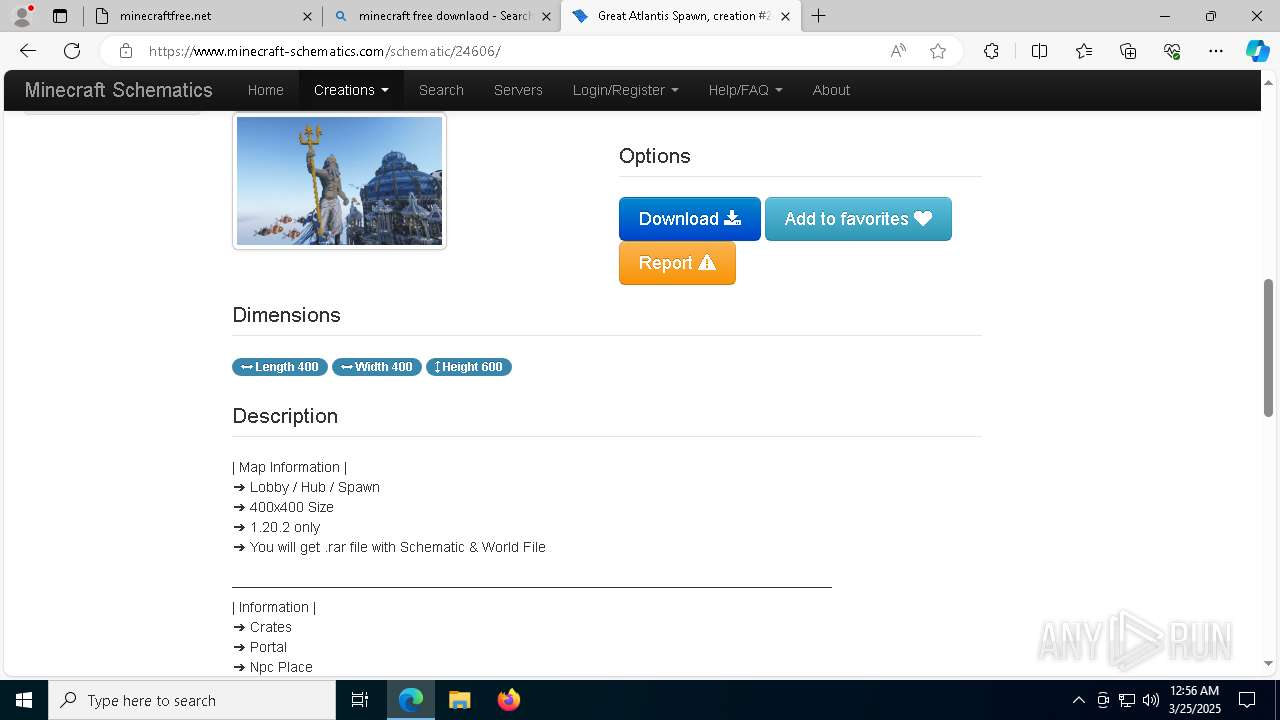Show hidden system tray icons
The image size is (1280, 720).
pyautogui.click(x=1078, y=700)
